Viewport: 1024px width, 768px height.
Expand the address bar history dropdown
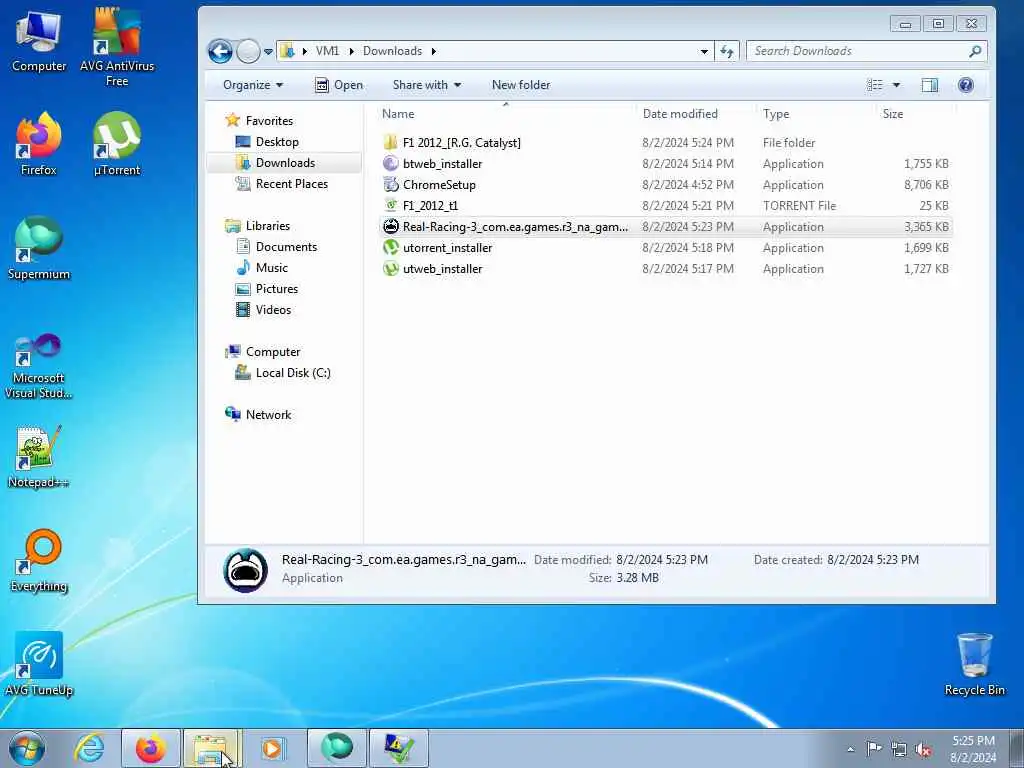[x=704, y=51]
